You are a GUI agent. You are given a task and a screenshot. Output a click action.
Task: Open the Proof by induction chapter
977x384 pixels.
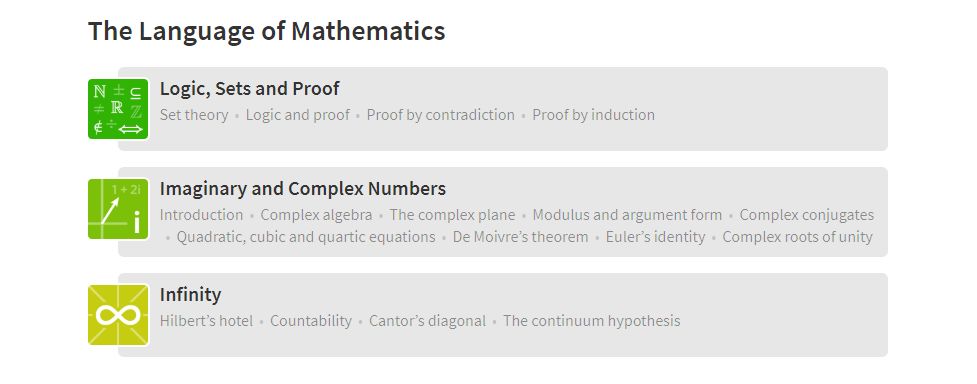(x=593, y=115)
